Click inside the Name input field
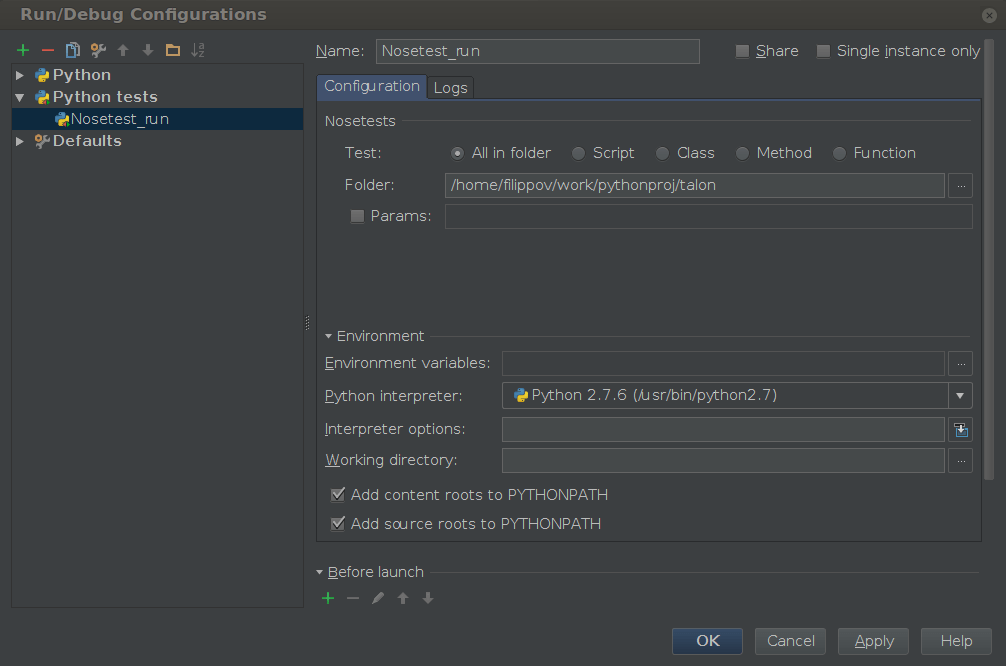Image resolution: width=1006 pixels, height=666 pixels. pyautogui.click(x=537, y=51)
